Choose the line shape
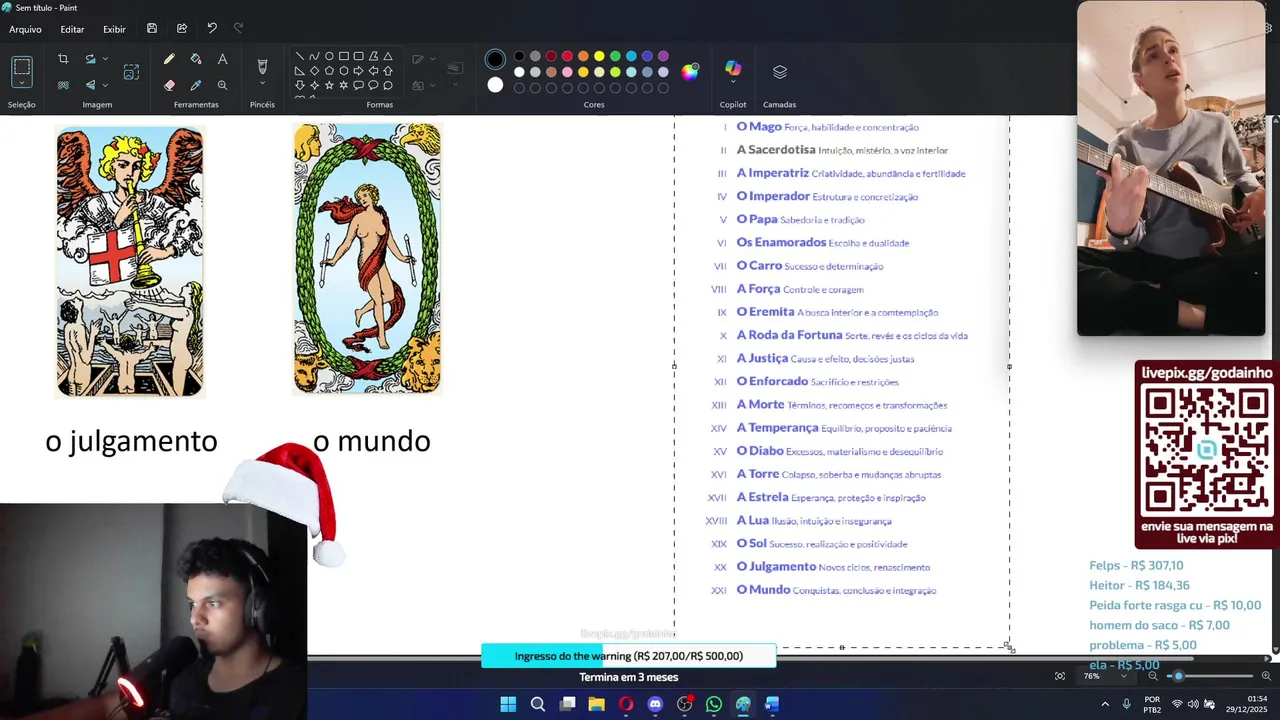The width and height of the screenshot is (1280, 720). (x=299, y=56)
